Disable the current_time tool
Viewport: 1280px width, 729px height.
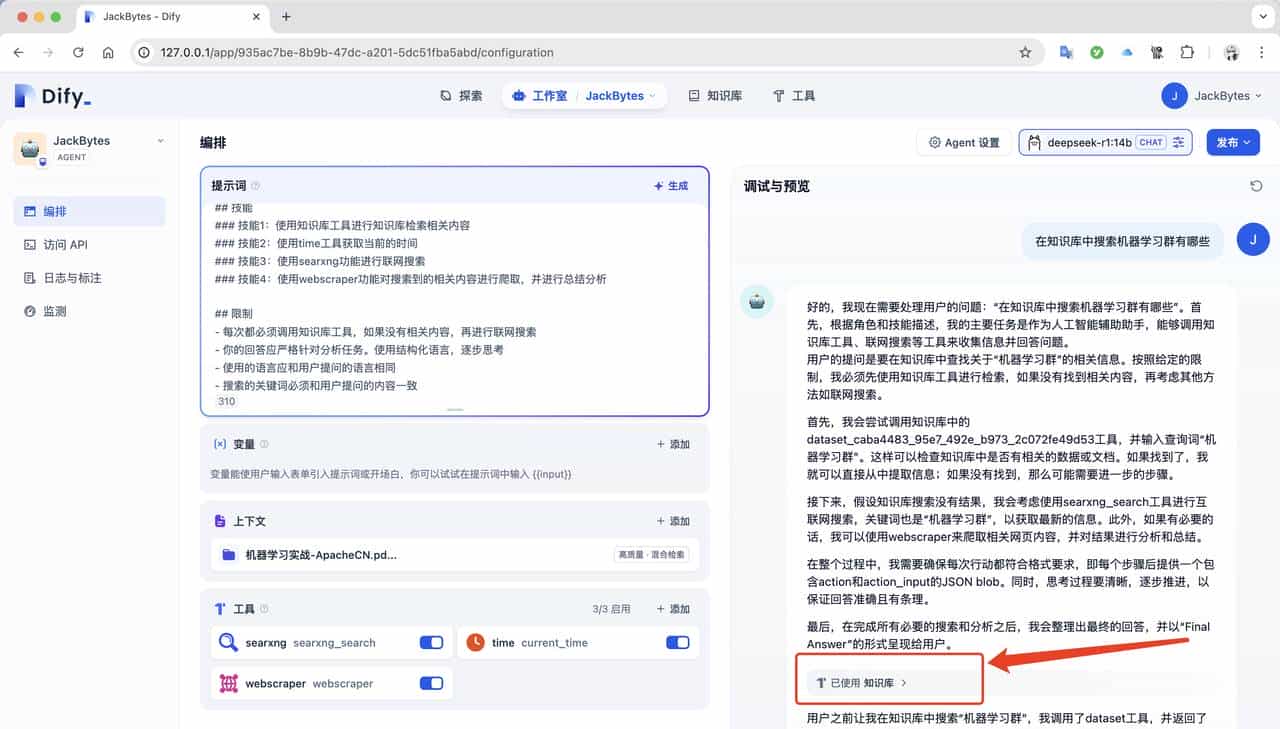[x=678, y=642]
